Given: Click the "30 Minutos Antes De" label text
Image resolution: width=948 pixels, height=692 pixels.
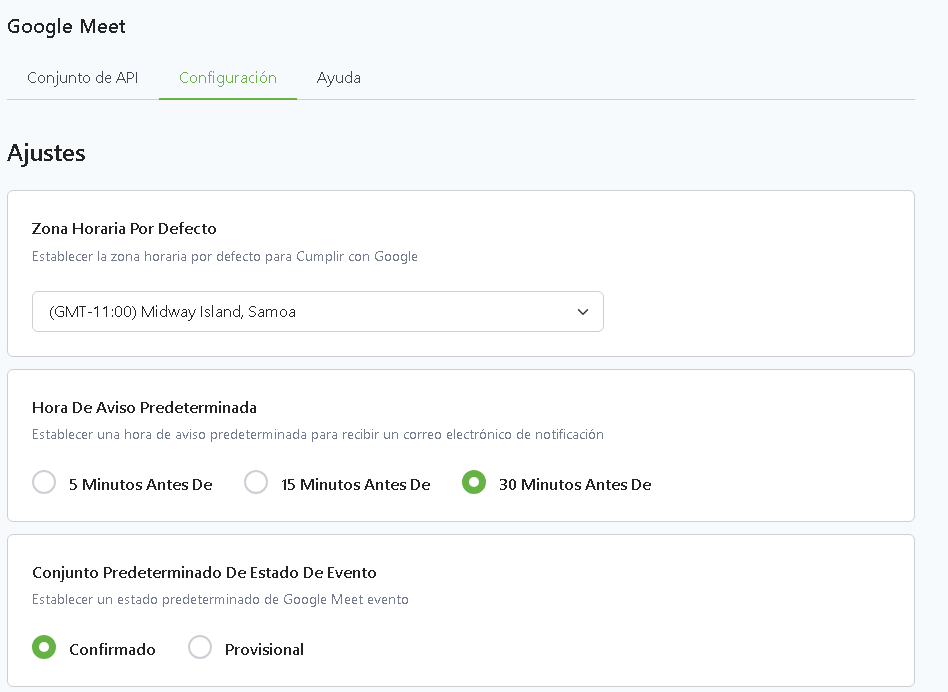Looking at the screenshot, I should (x=575, y=485).
